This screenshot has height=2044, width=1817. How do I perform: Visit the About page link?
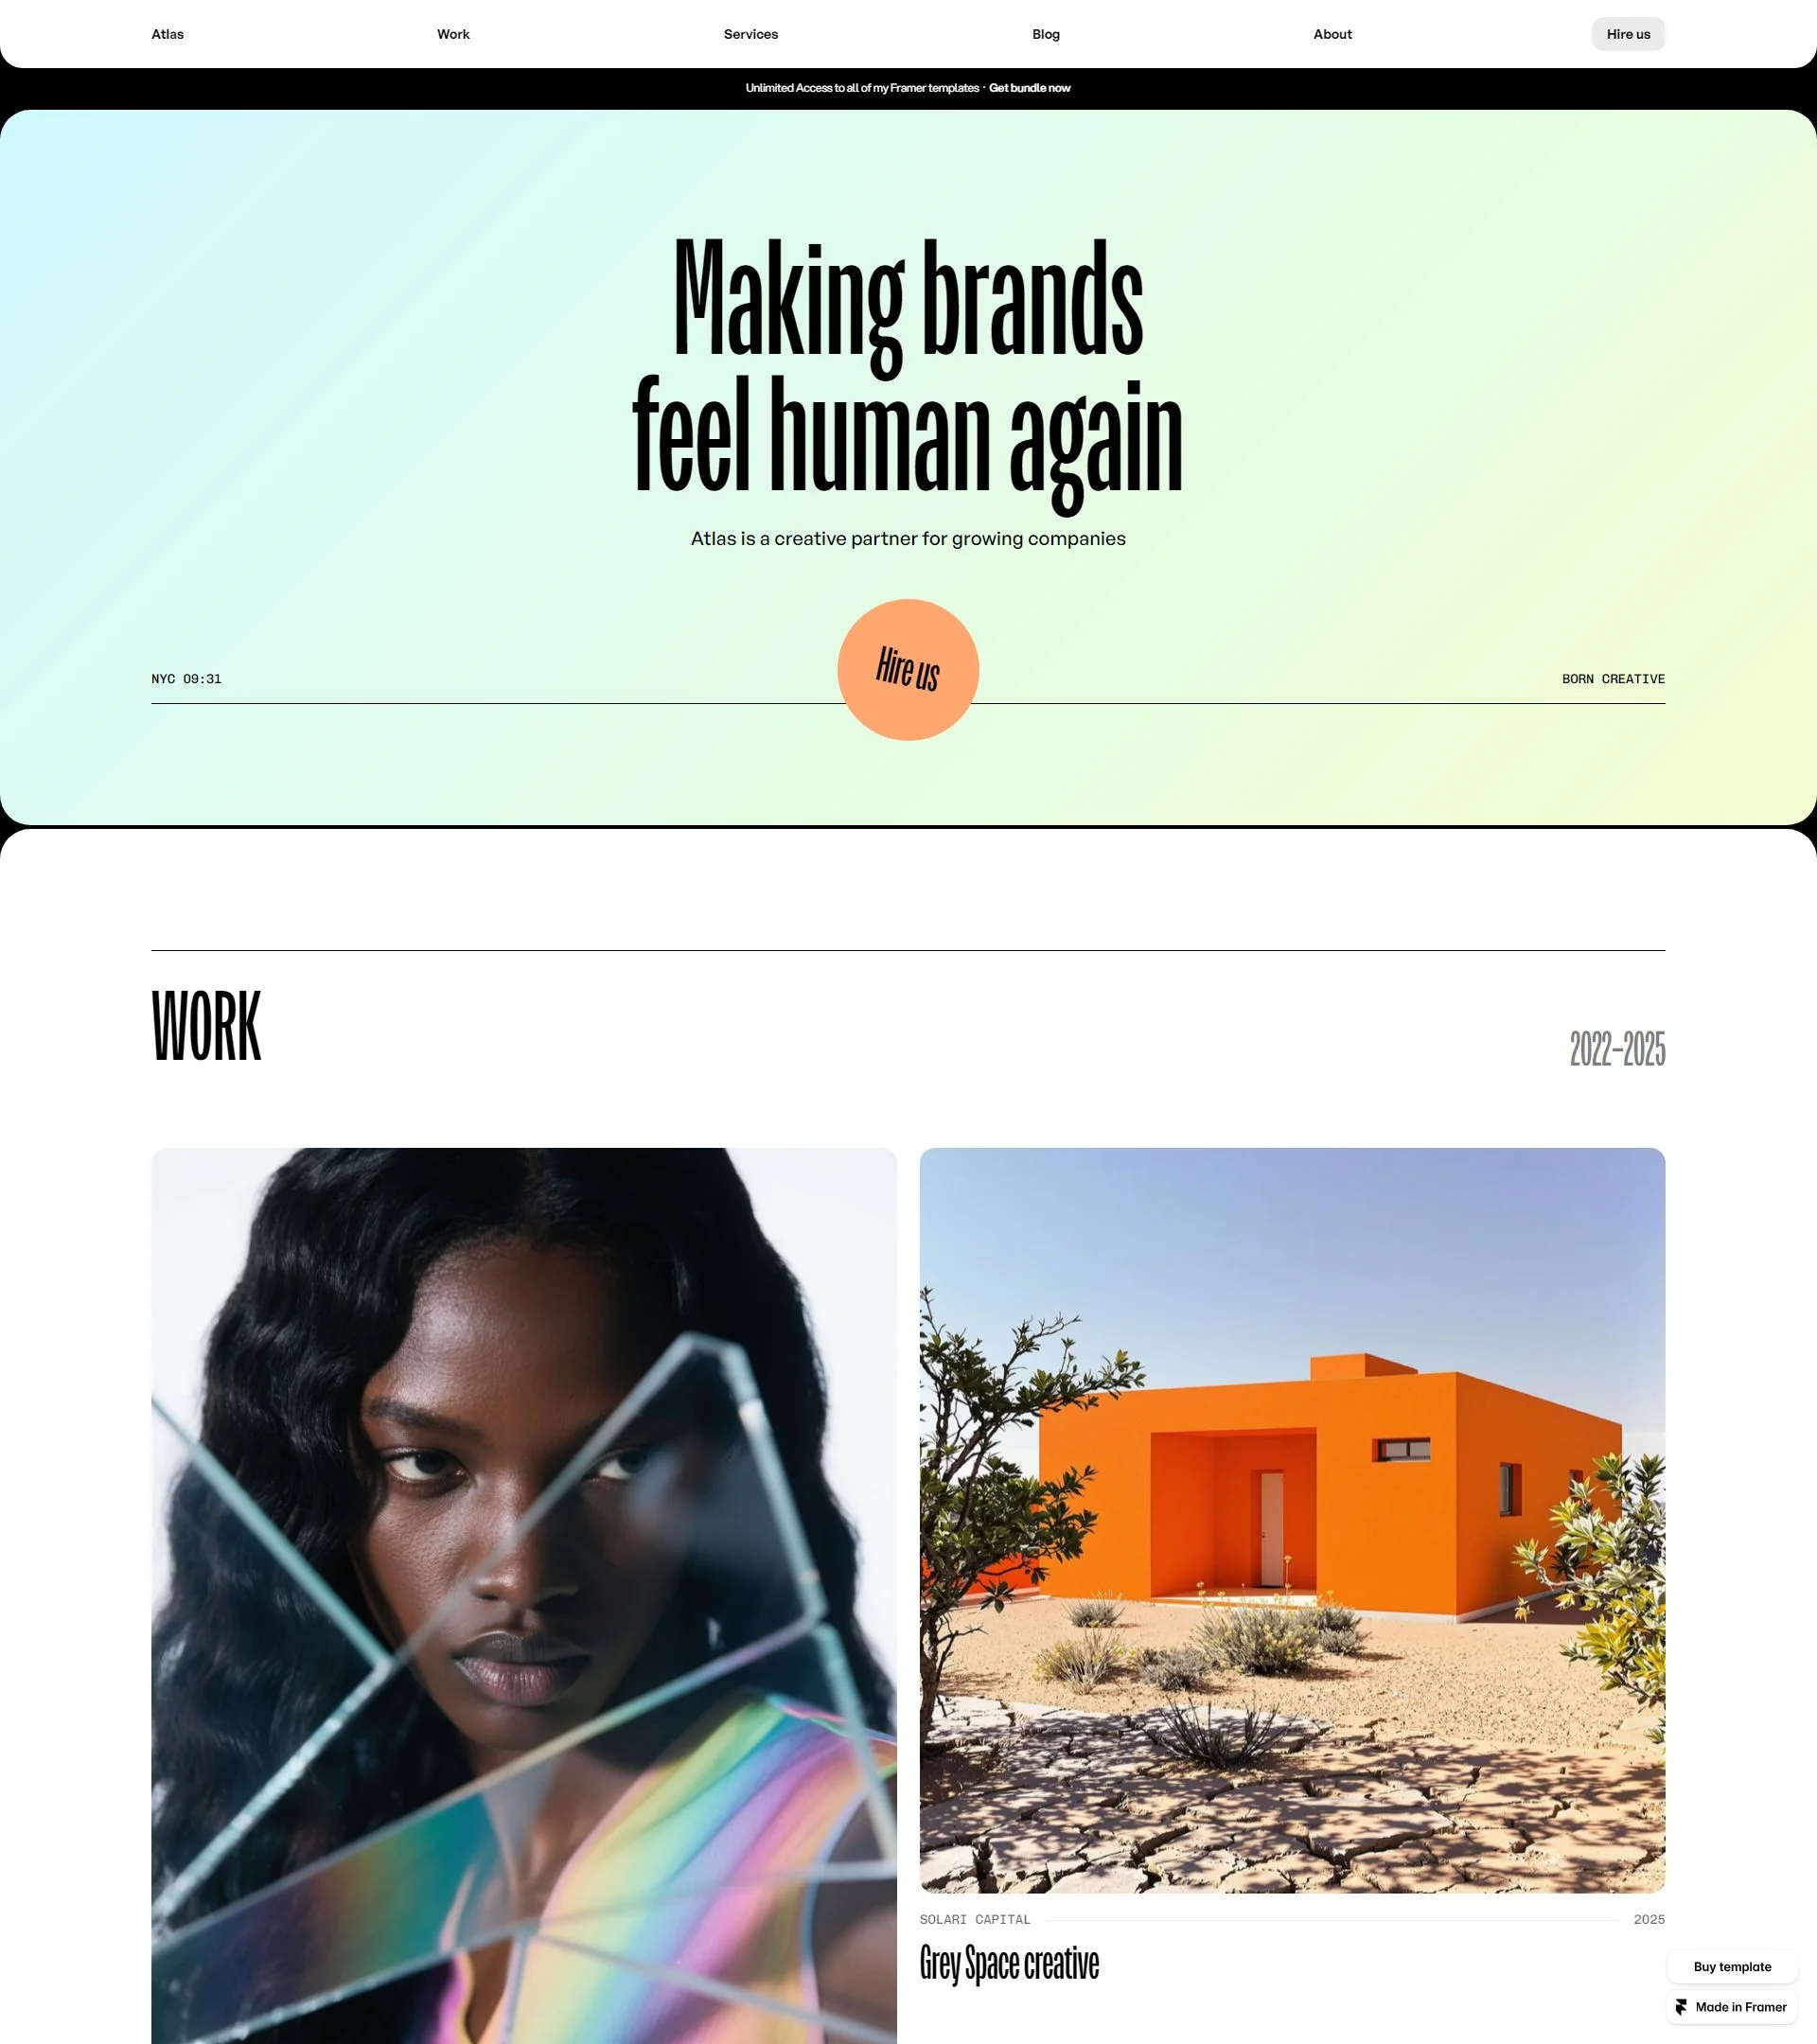click(x=1332, y=34)
